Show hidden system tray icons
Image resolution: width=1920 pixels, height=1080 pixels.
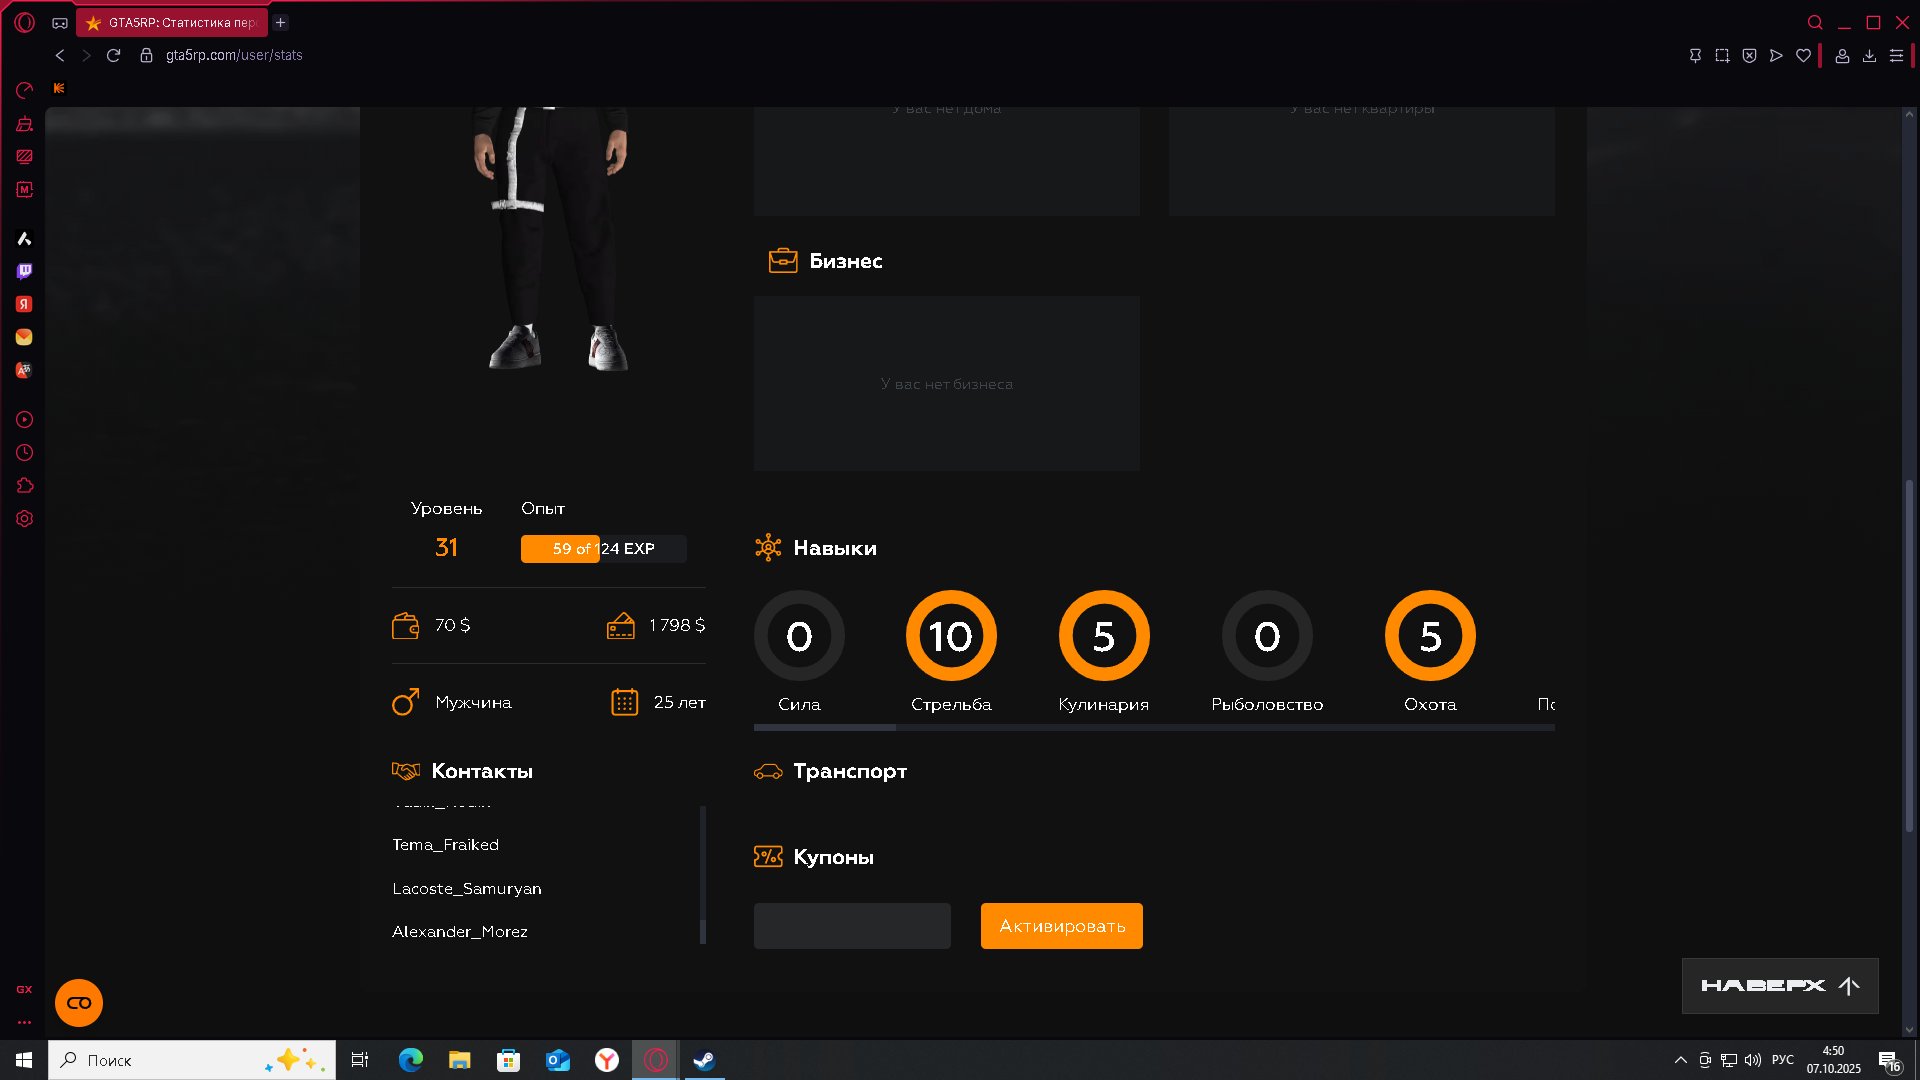1680,1060
